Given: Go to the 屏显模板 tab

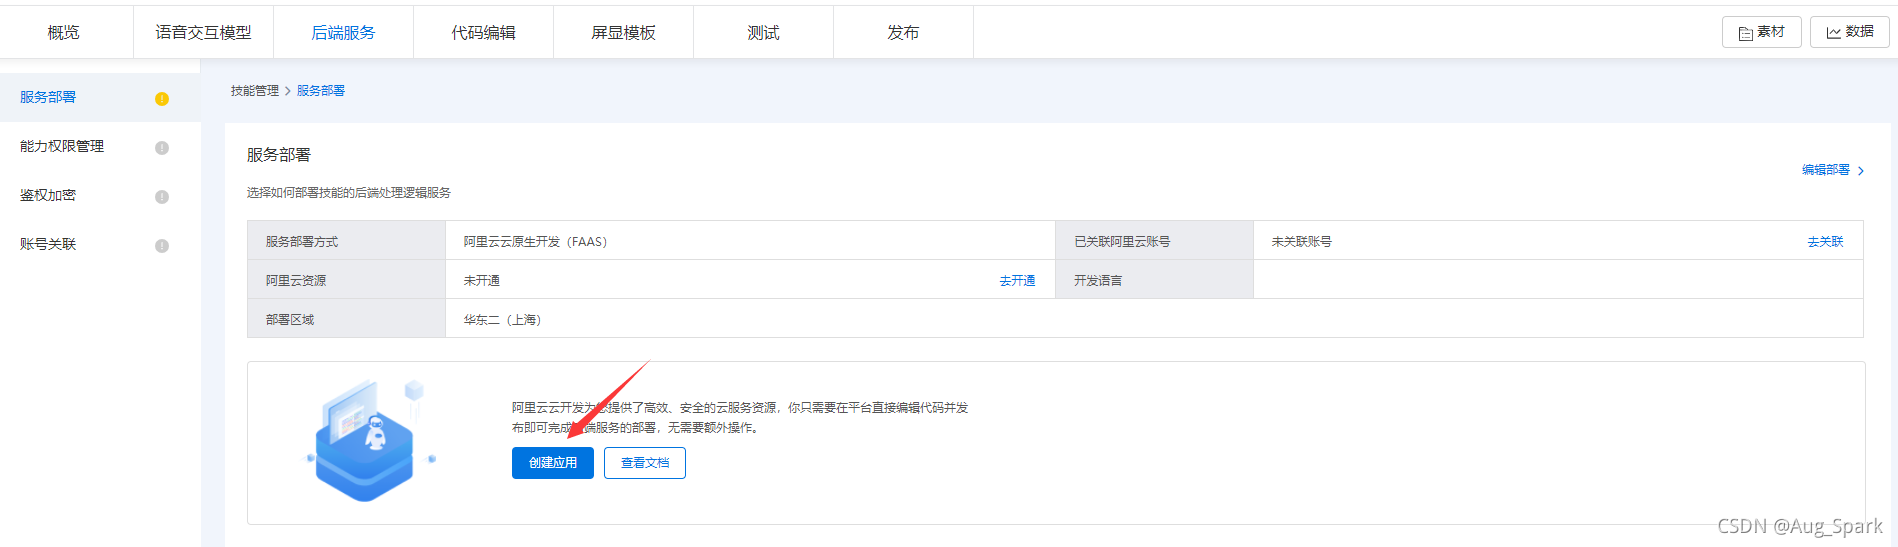Looking at the screenshot, I should tap(623, 33).
